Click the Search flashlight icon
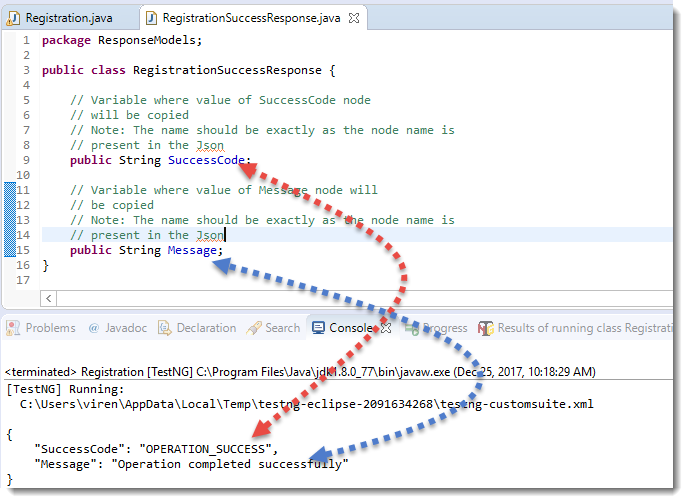 (254, 328)
